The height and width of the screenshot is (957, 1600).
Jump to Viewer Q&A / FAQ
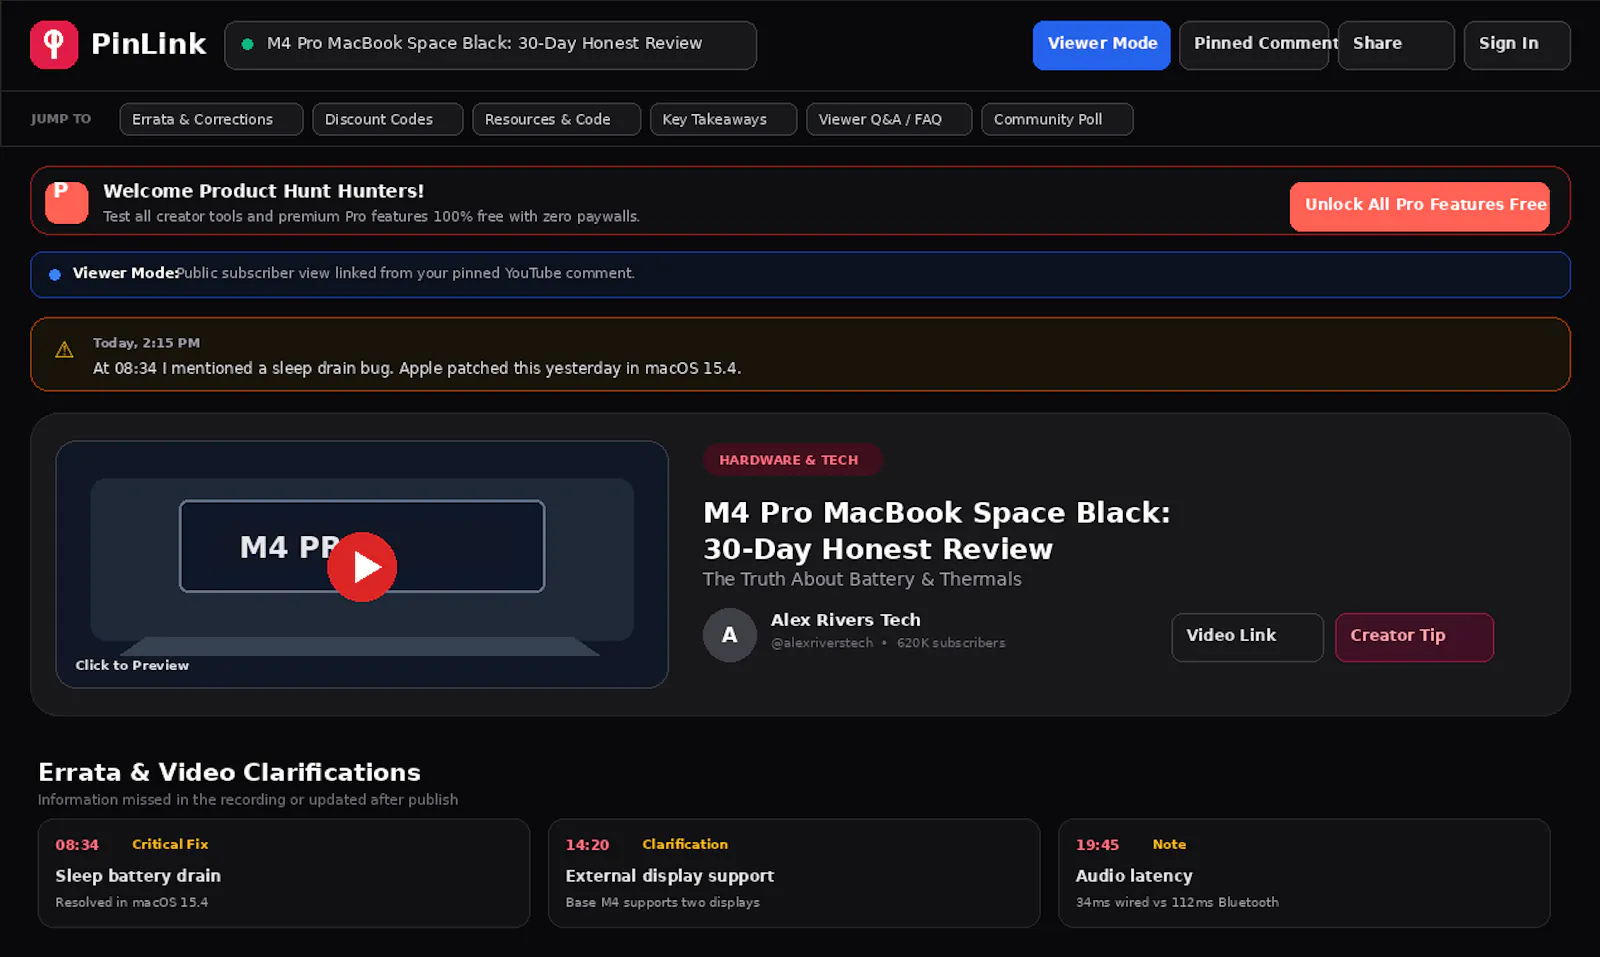[889, 119]
